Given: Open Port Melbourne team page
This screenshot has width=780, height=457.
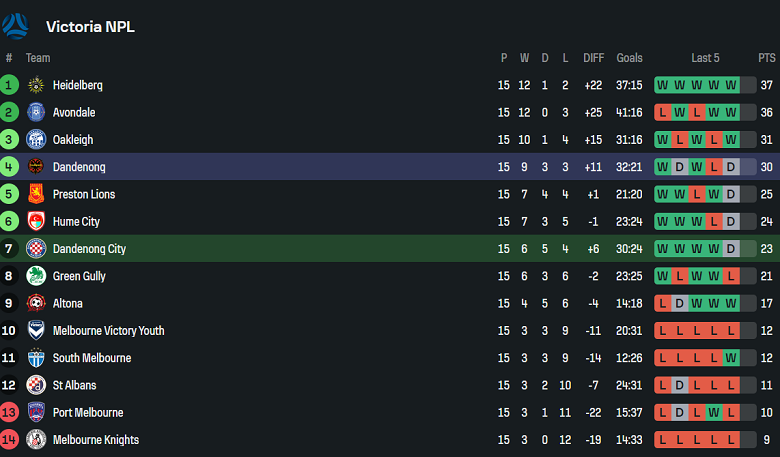Looking at the screenshot, I should click(88, 412).
